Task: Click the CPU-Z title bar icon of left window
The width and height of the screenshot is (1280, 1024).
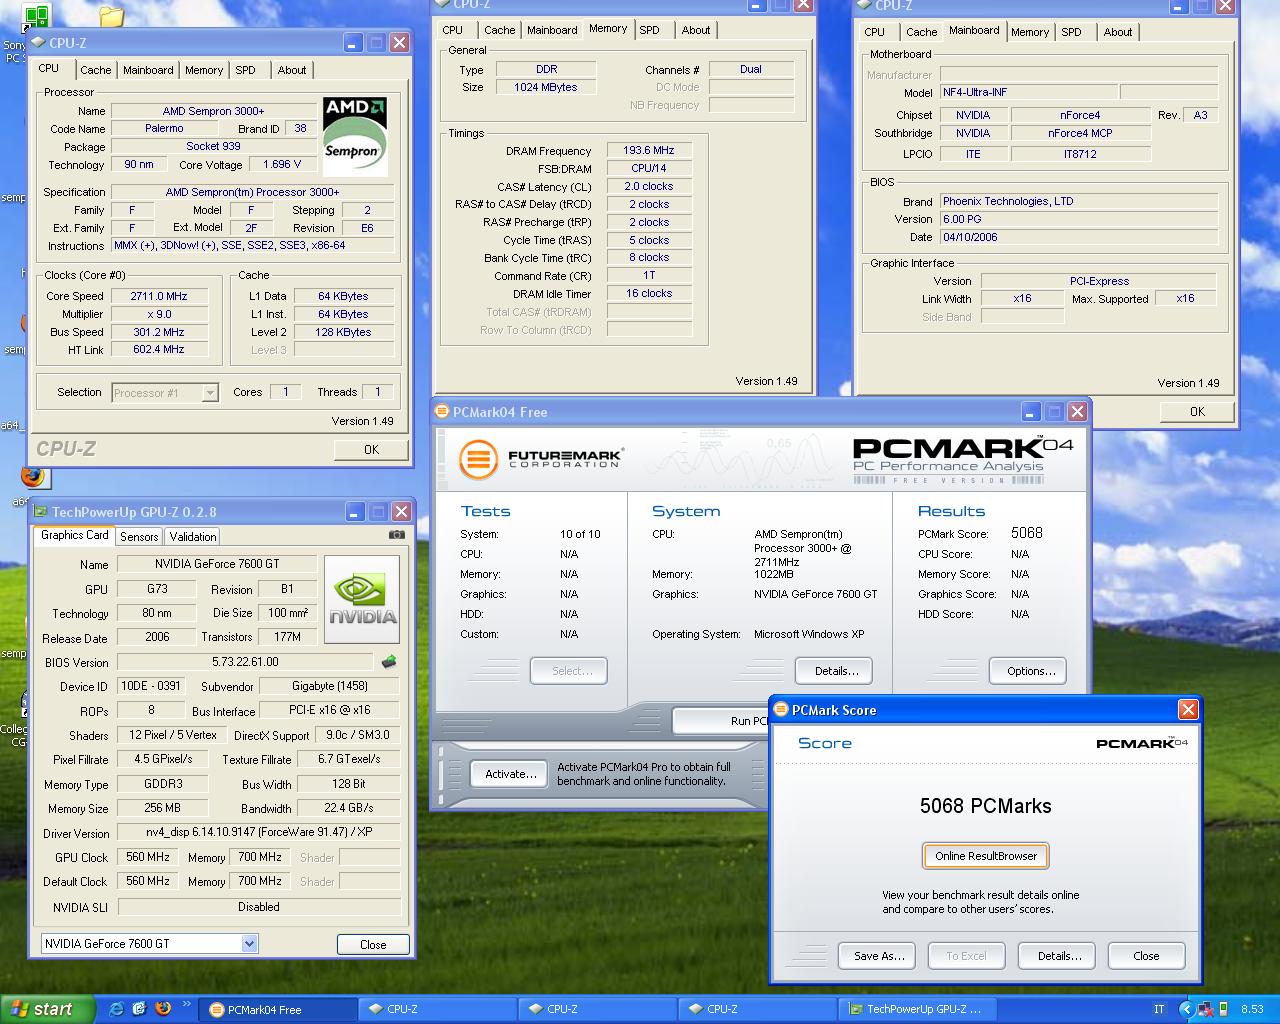Action: [x=38, y=43]
